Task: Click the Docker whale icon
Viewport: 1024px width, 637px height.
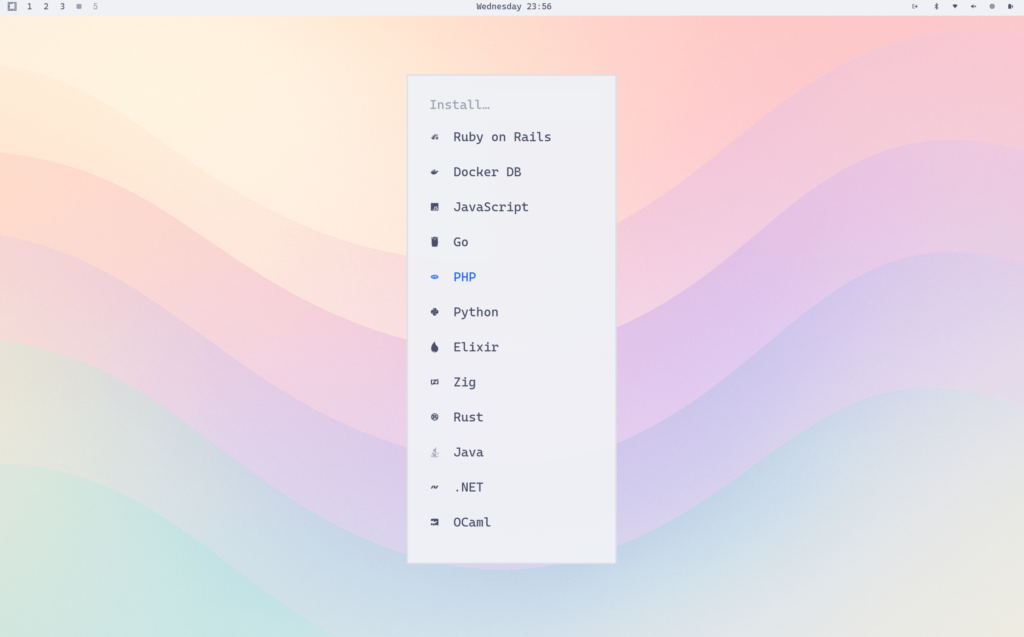Action: [x=435, y=172]
